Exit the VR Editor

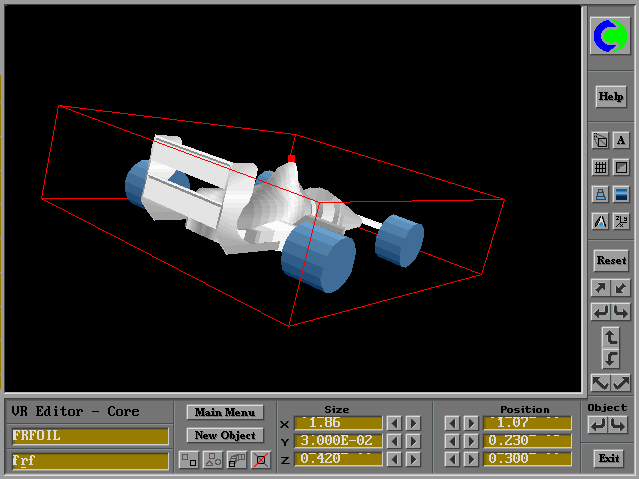(x=608, y=459)
